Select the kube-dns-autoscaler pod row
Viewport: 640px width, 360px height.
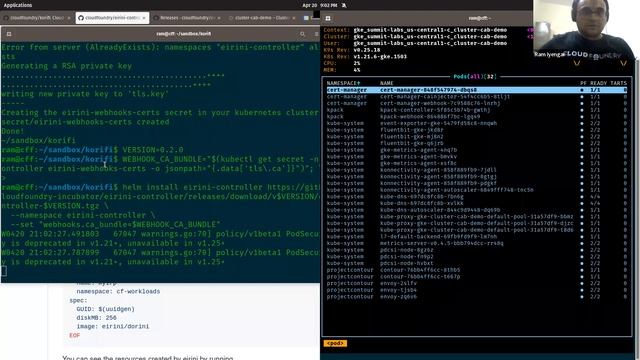point(477,210)
